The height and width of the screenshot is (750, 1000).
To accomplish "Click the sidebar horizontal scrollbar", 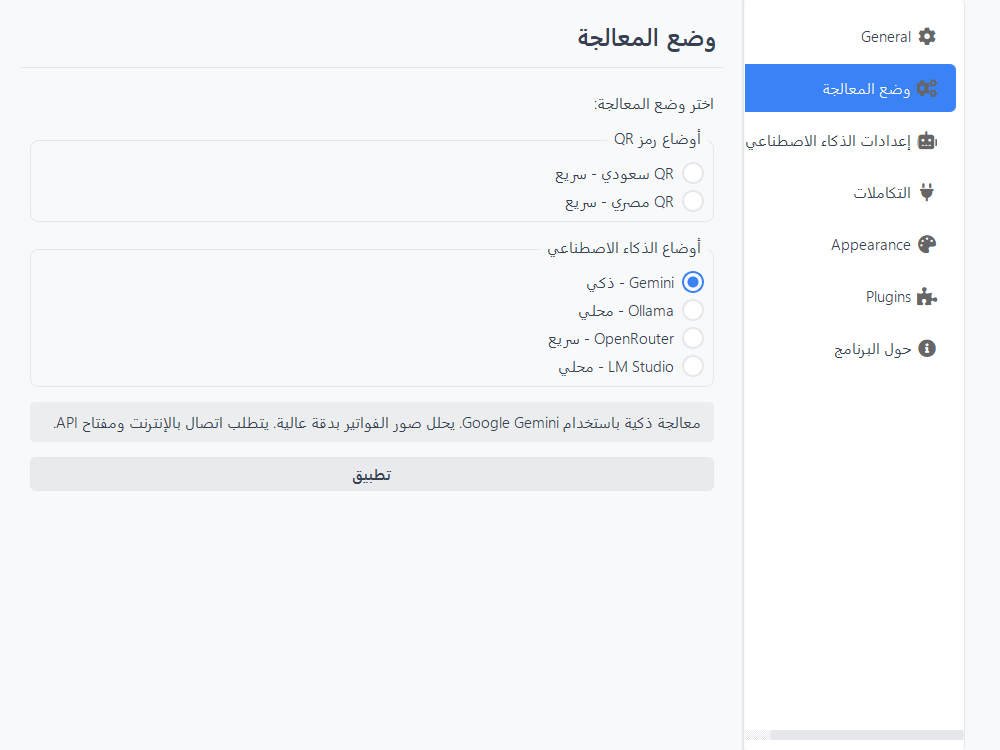I will (x=865, y=735).
